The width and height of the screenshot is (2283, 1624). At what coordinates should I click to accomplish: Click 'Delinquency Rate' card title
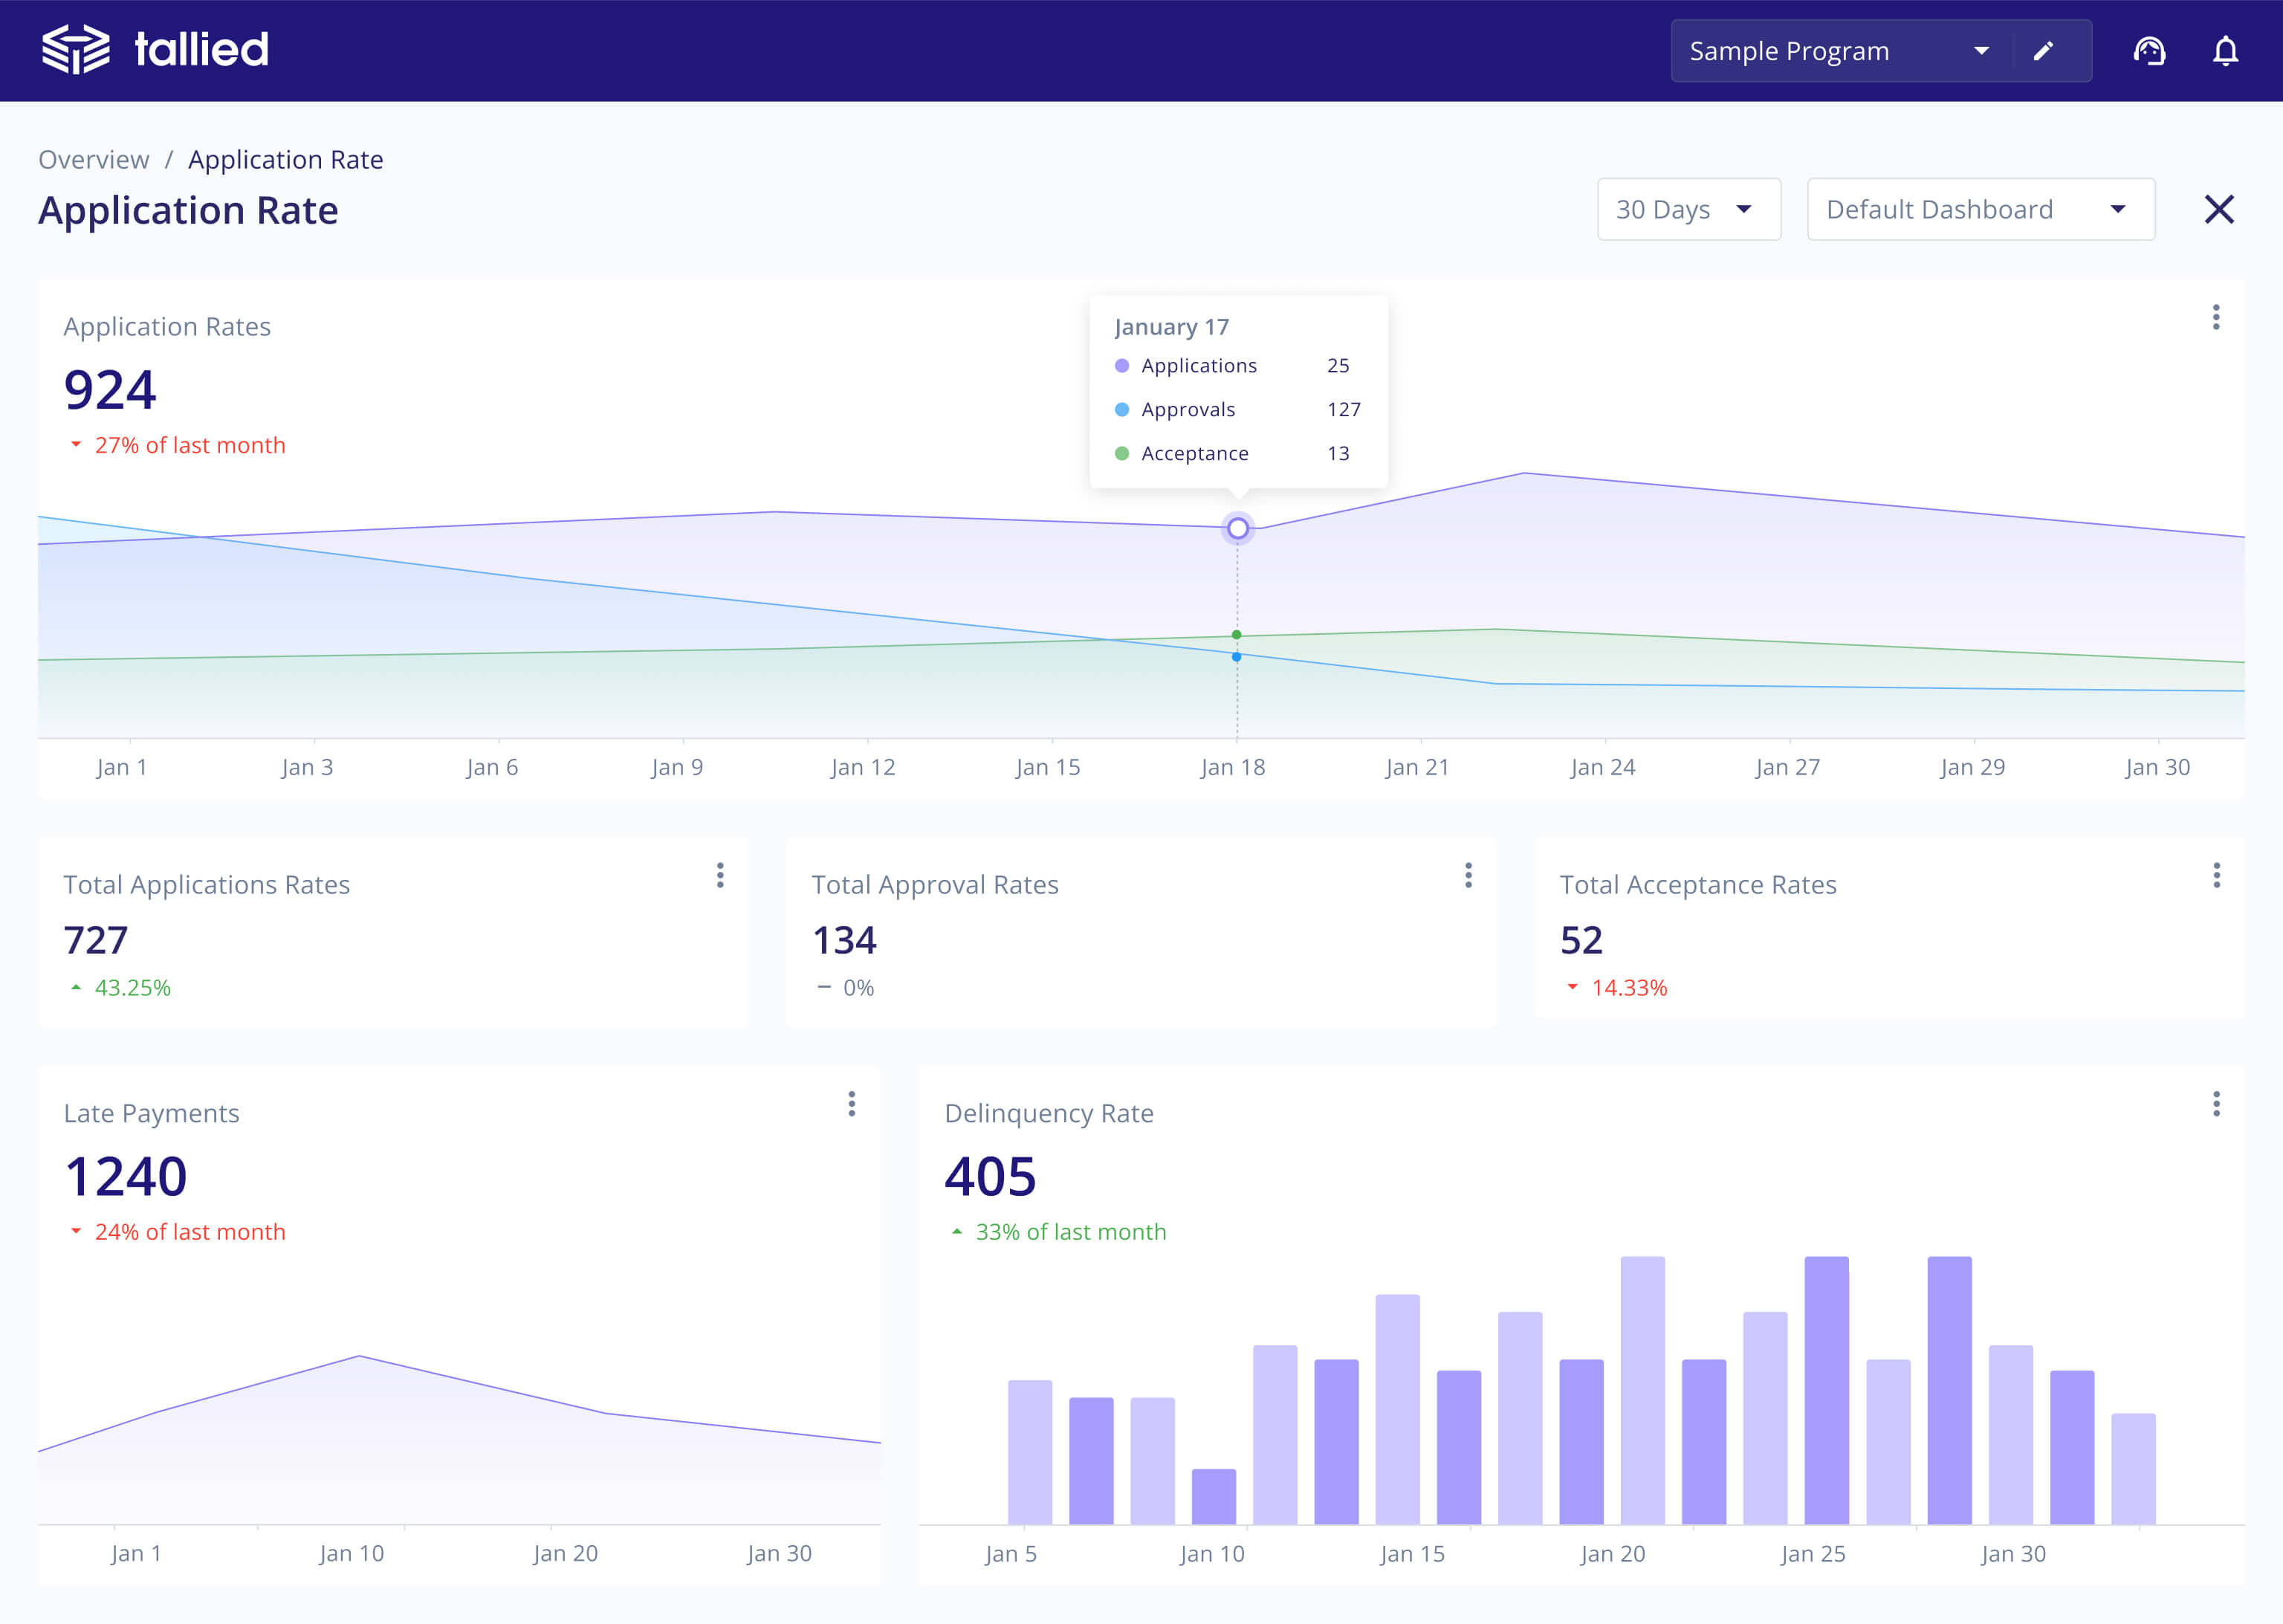click(1048, 1113)
